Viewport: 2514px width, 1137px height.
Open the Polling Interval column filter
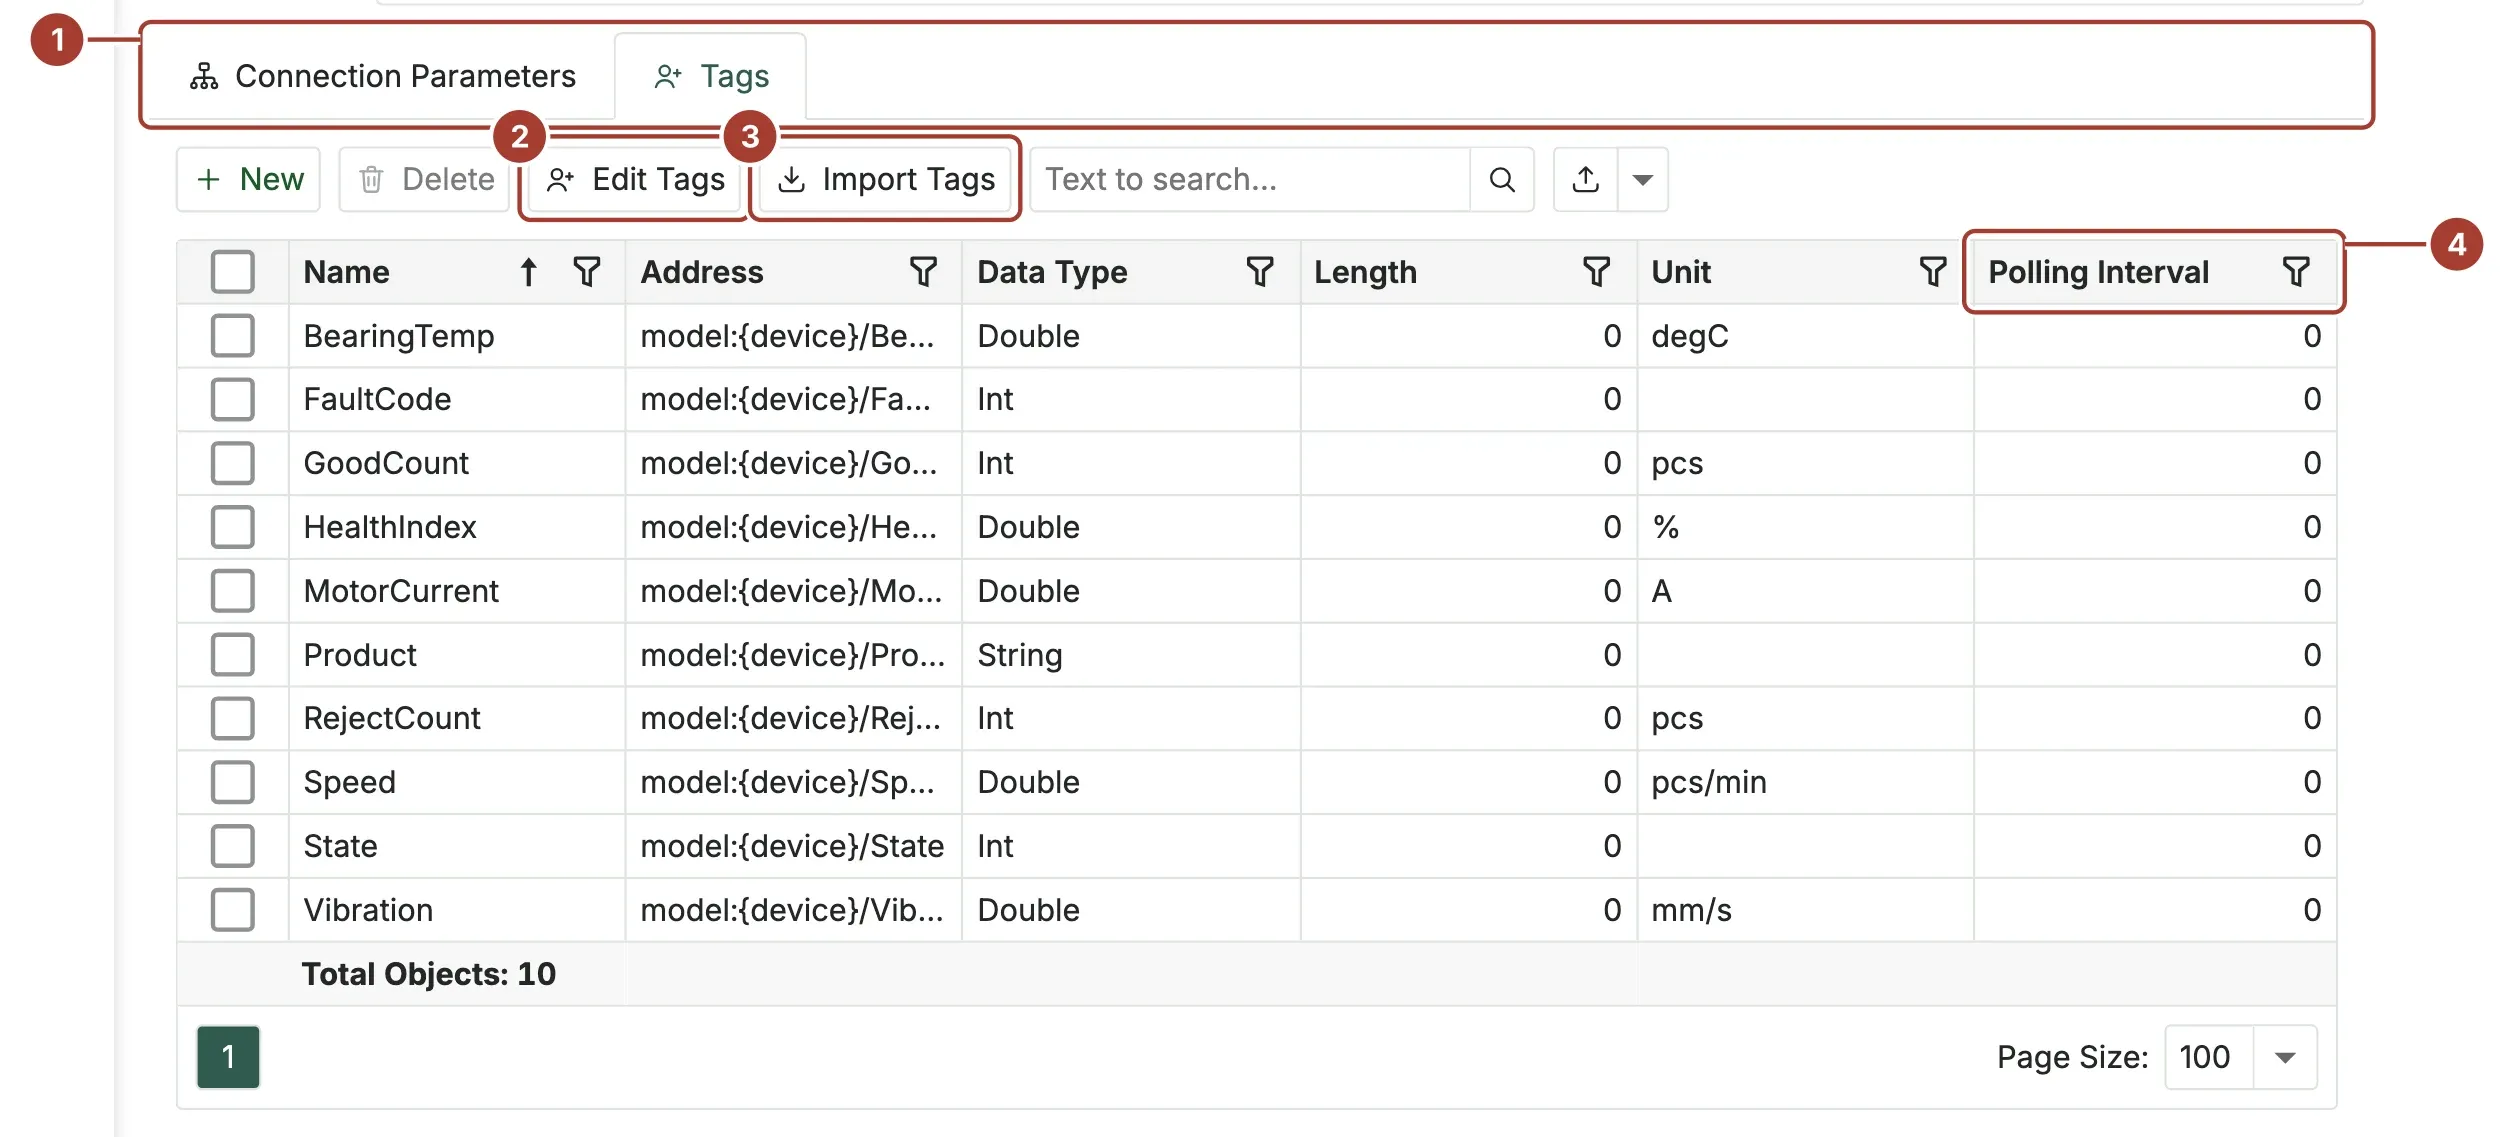[x=2296, y=271]
